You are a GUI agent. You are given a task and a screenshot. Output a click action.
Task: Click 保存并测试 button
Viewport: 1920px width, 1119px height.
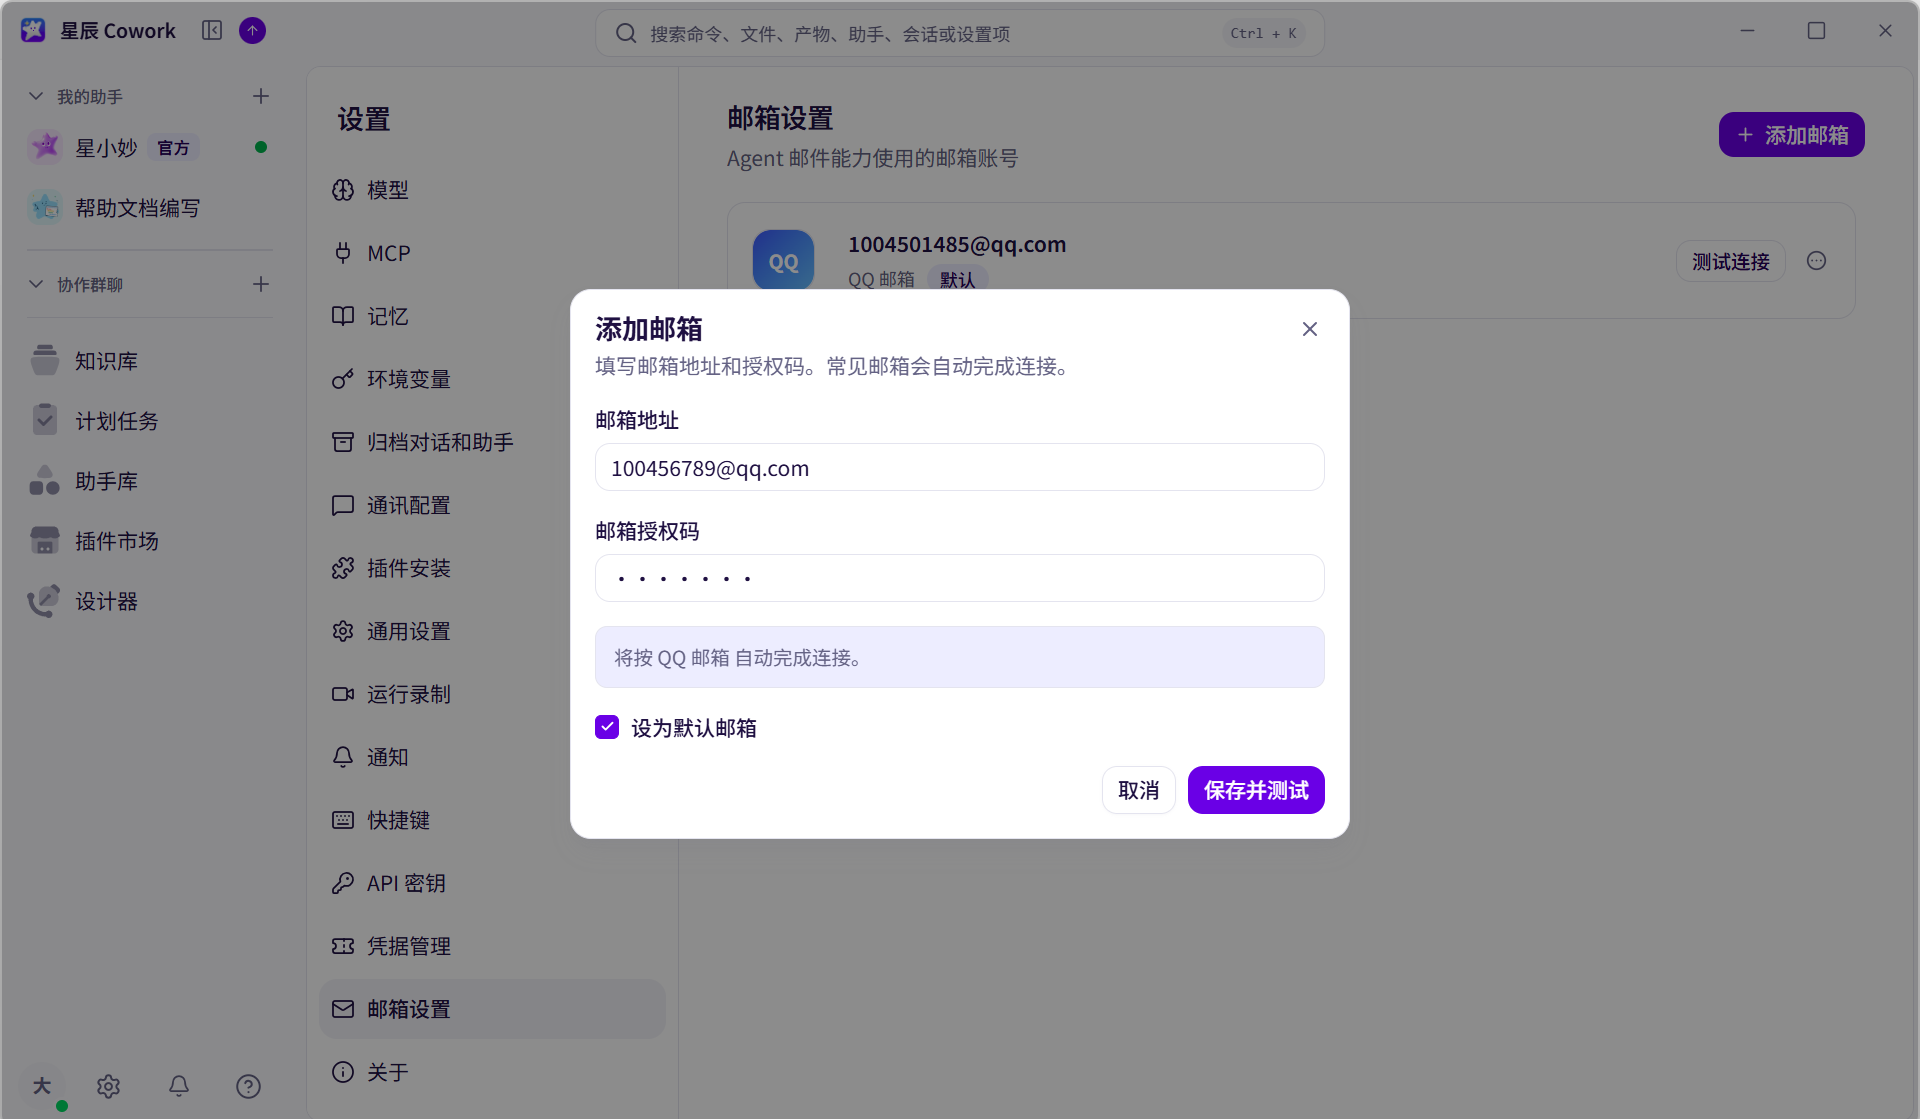[x=1256, y=790]
